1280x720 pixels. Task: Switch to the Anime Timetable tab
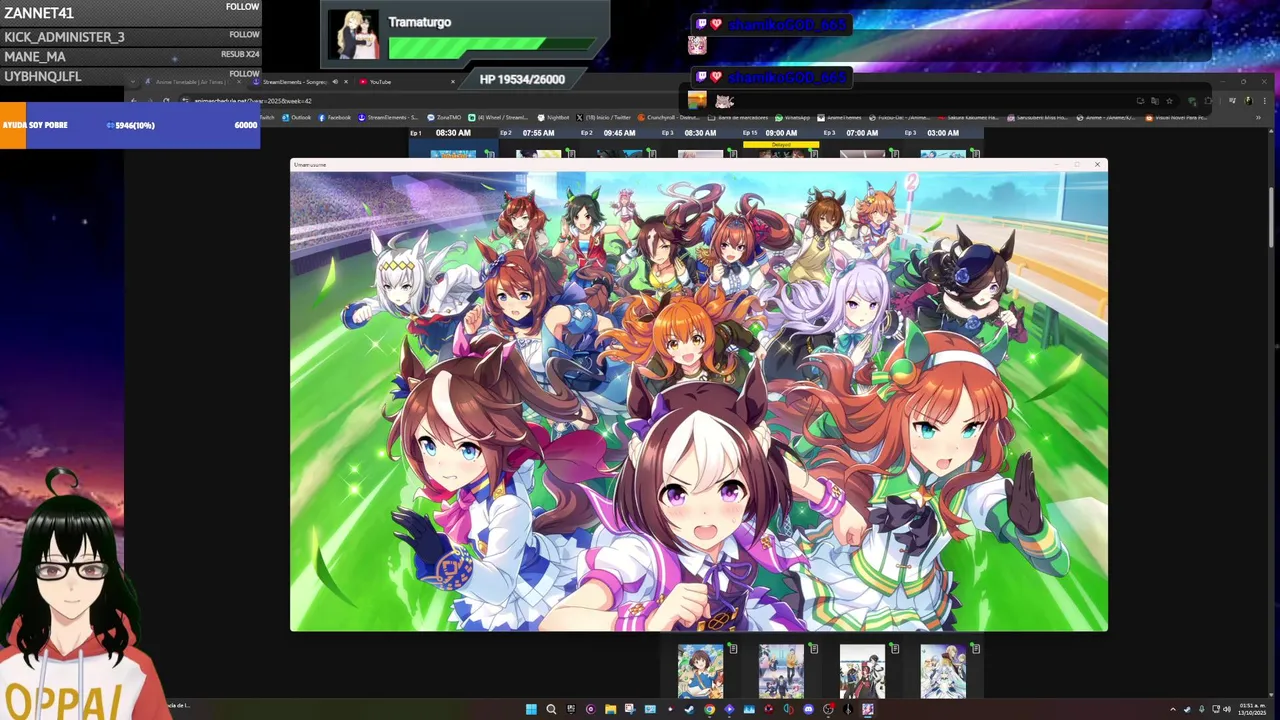[190, 82]
